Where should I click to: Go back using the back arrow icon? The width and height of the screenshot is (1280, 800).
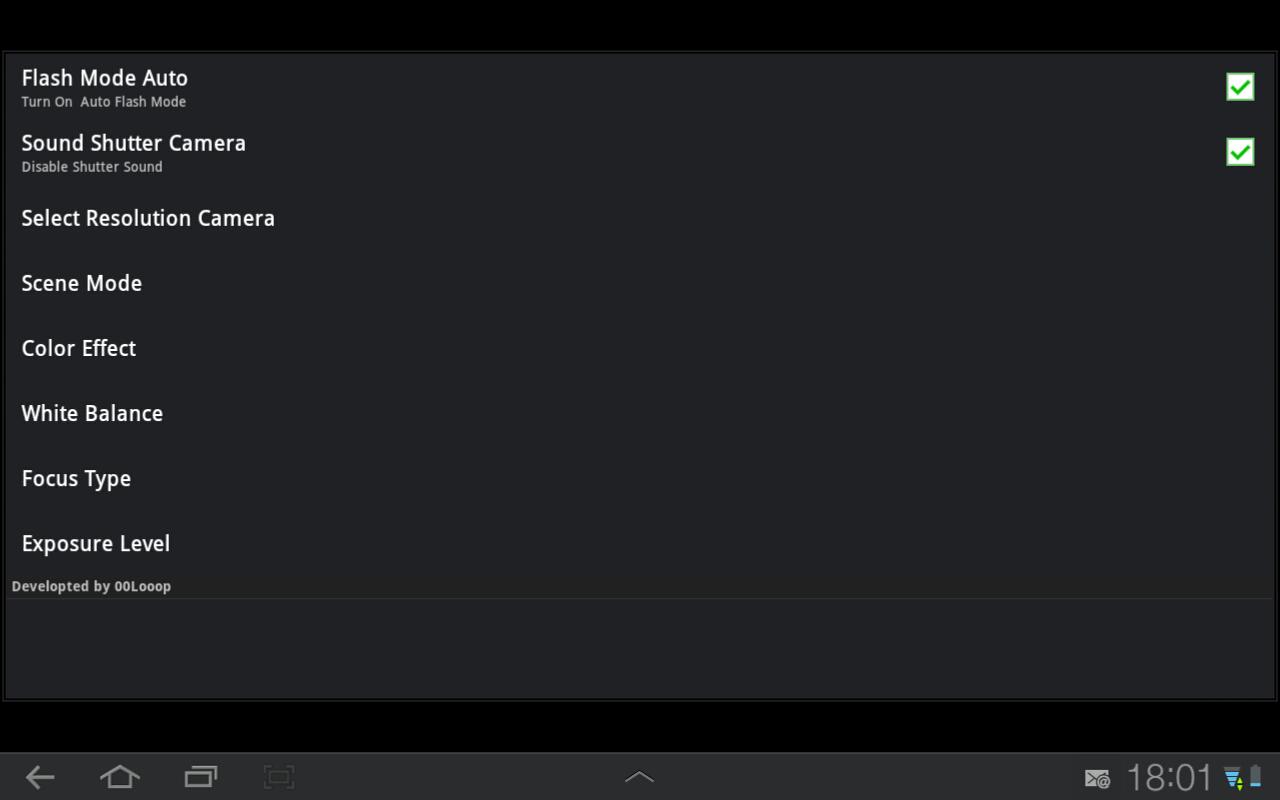click(40, 777)
